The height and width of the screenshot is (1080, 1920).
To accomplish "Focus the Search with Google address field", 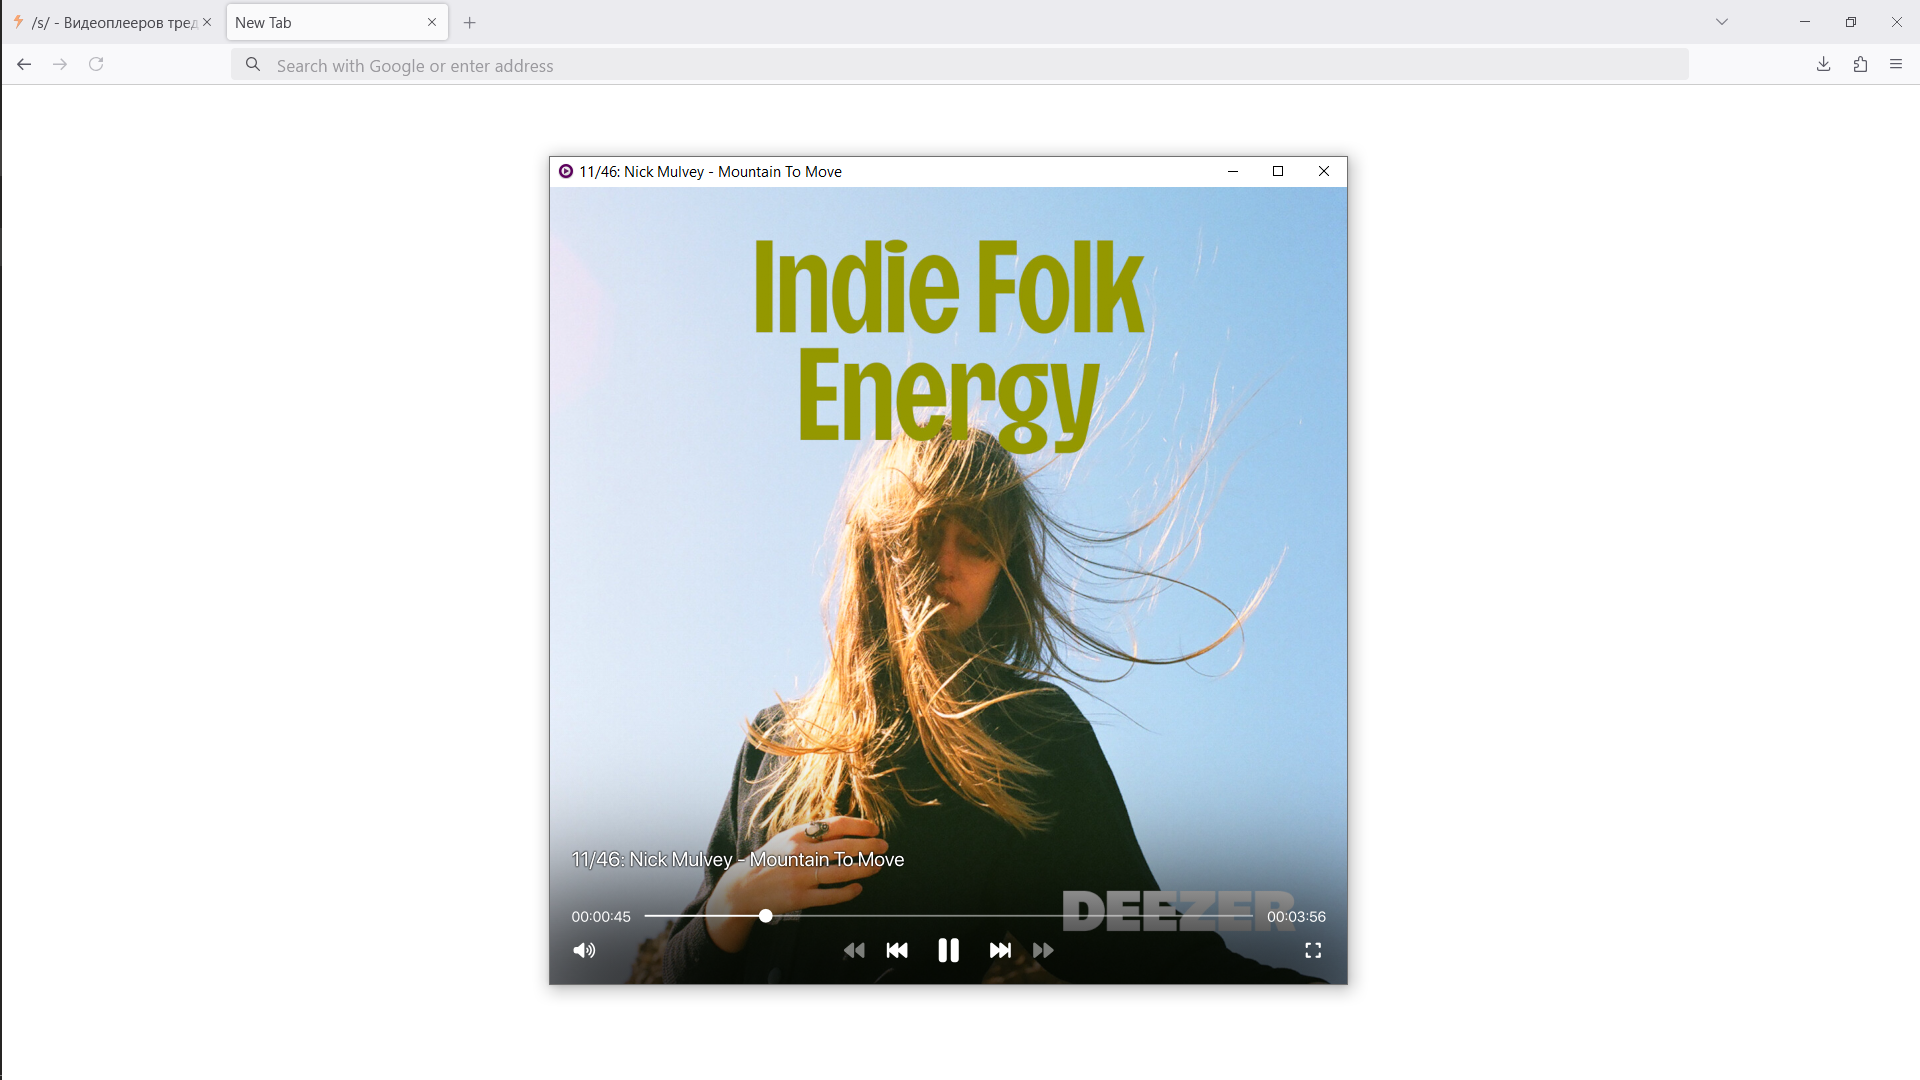I will click(960, 65).
